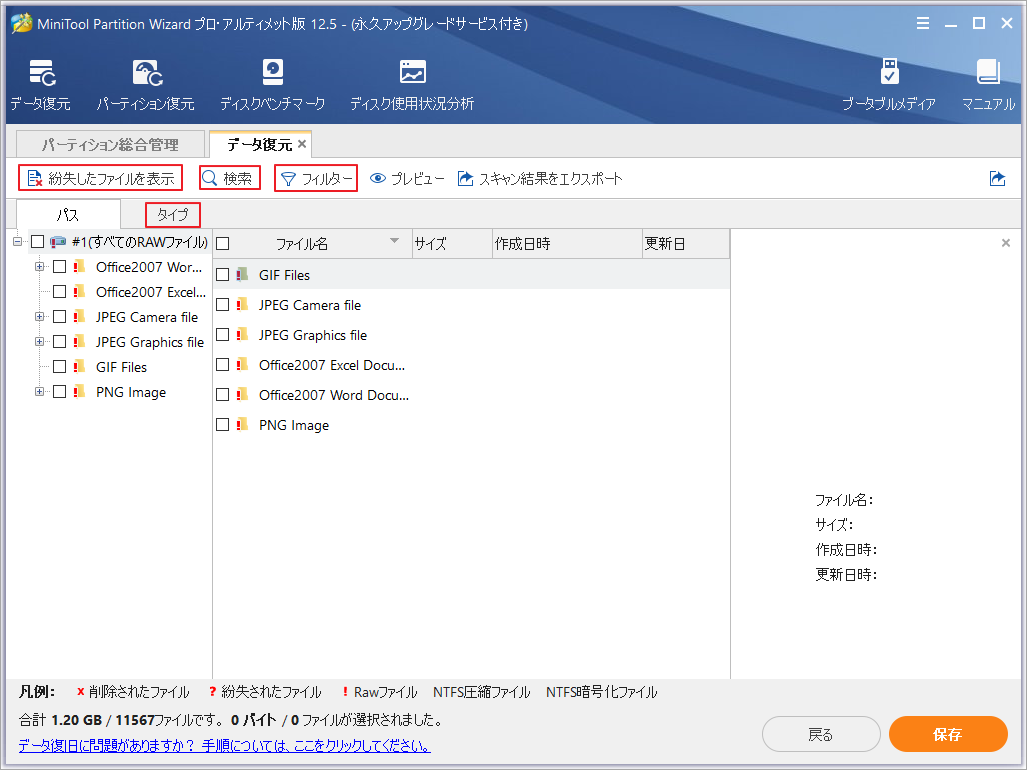Close the データ復元 tab
The height and width of the screenshot is (770, 1027).
(x=302, y=144)
